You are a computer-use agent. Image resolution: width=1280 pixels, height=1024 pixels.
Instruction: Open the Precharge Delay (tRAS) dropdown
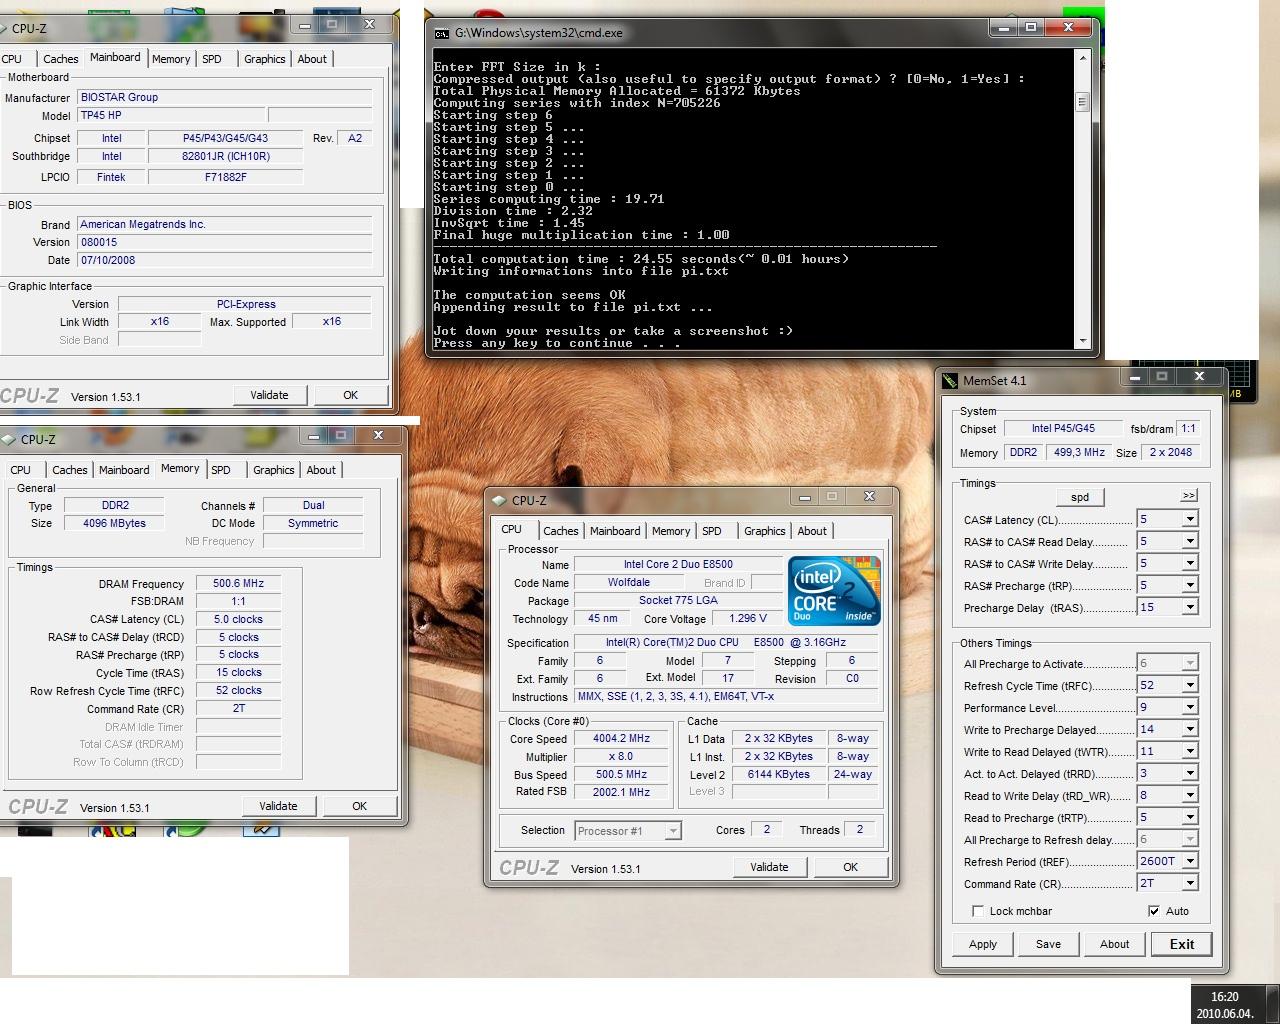tap(1190, 608)
